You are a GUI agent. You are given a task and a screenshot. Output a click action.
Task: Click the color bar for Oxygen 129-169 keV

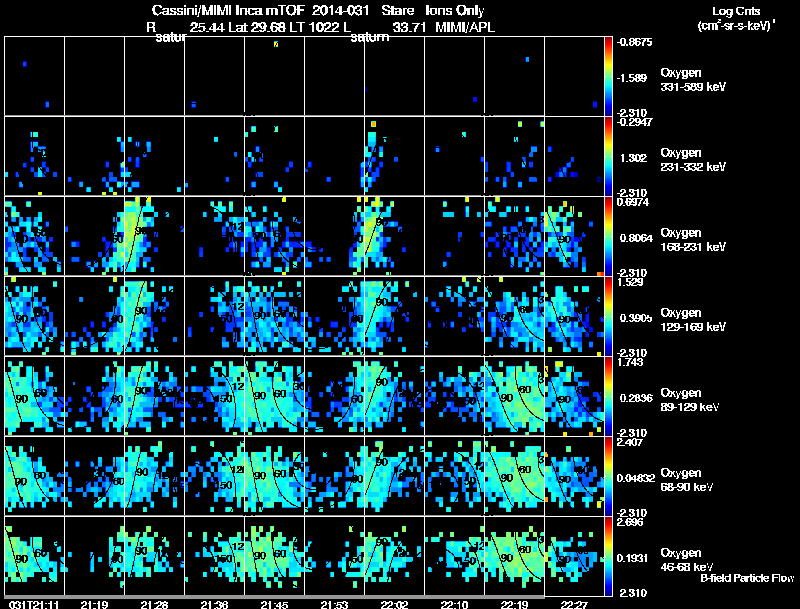click(608, 316)
